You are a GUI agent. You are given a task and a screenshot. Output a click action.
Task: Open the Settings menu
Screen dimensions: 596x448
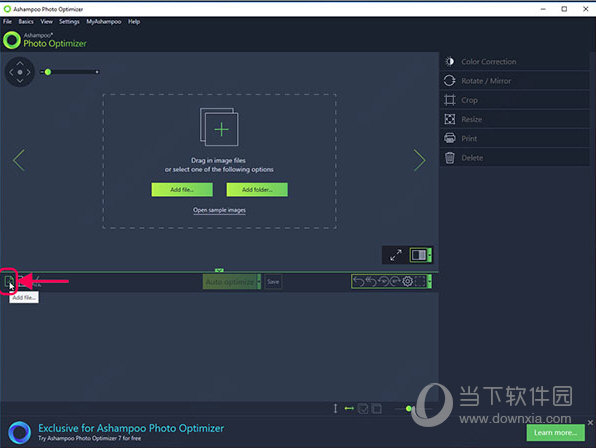coord(69,22)
